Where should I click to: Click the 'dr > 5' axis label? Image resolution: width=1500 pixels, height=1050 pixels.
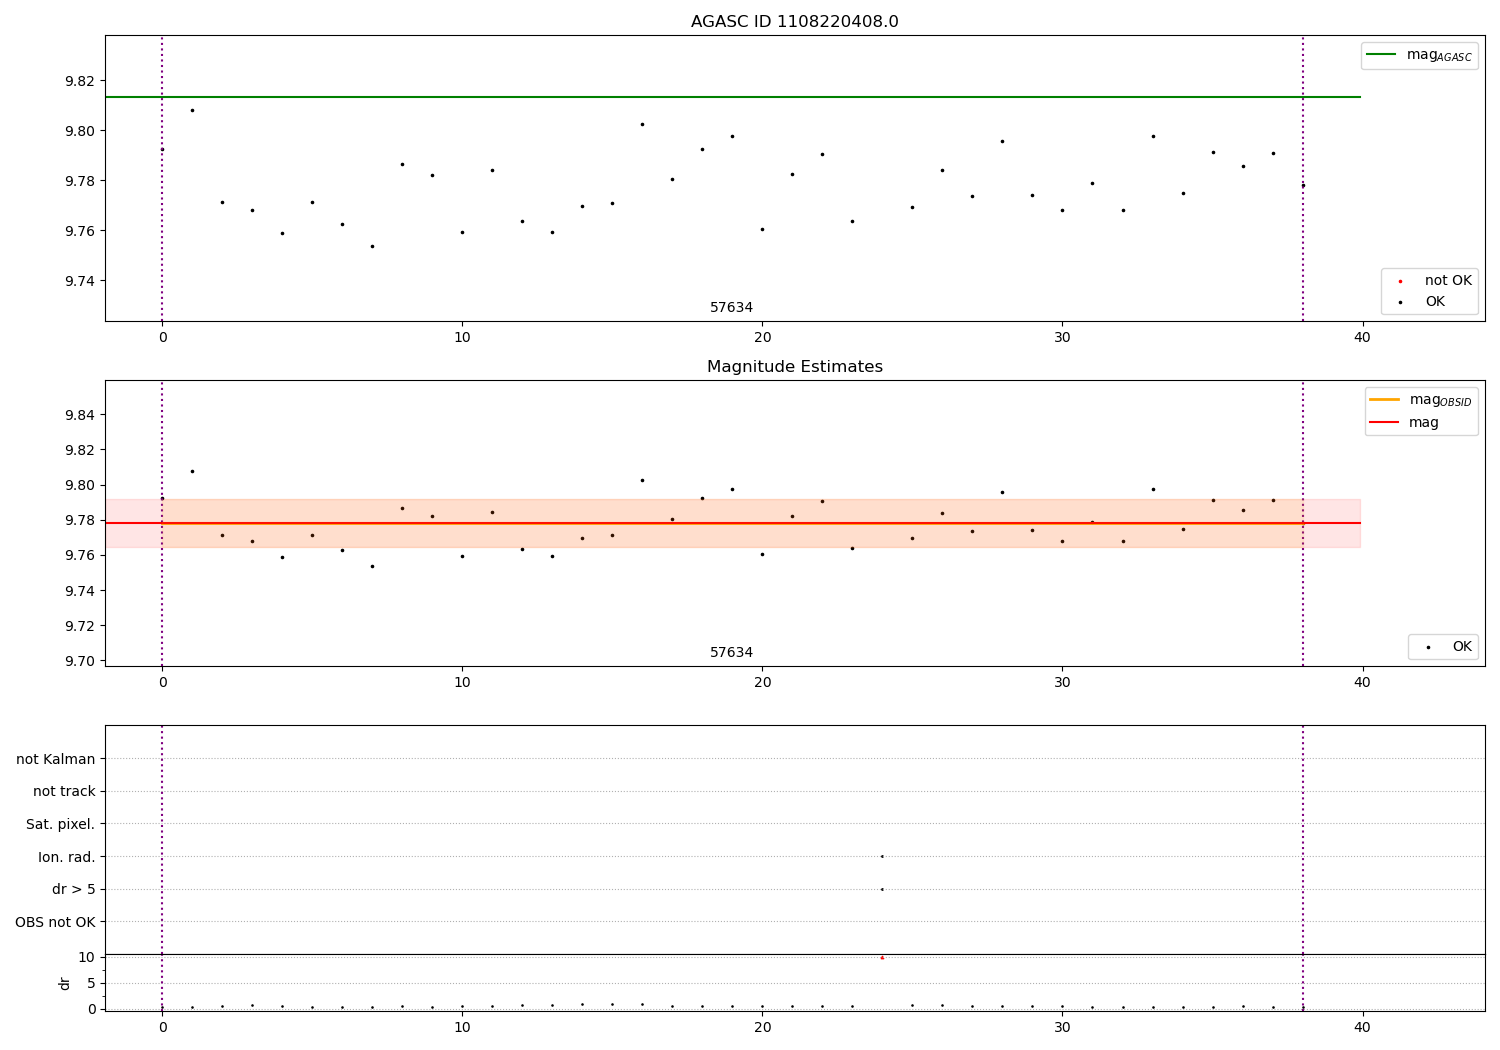74,889
